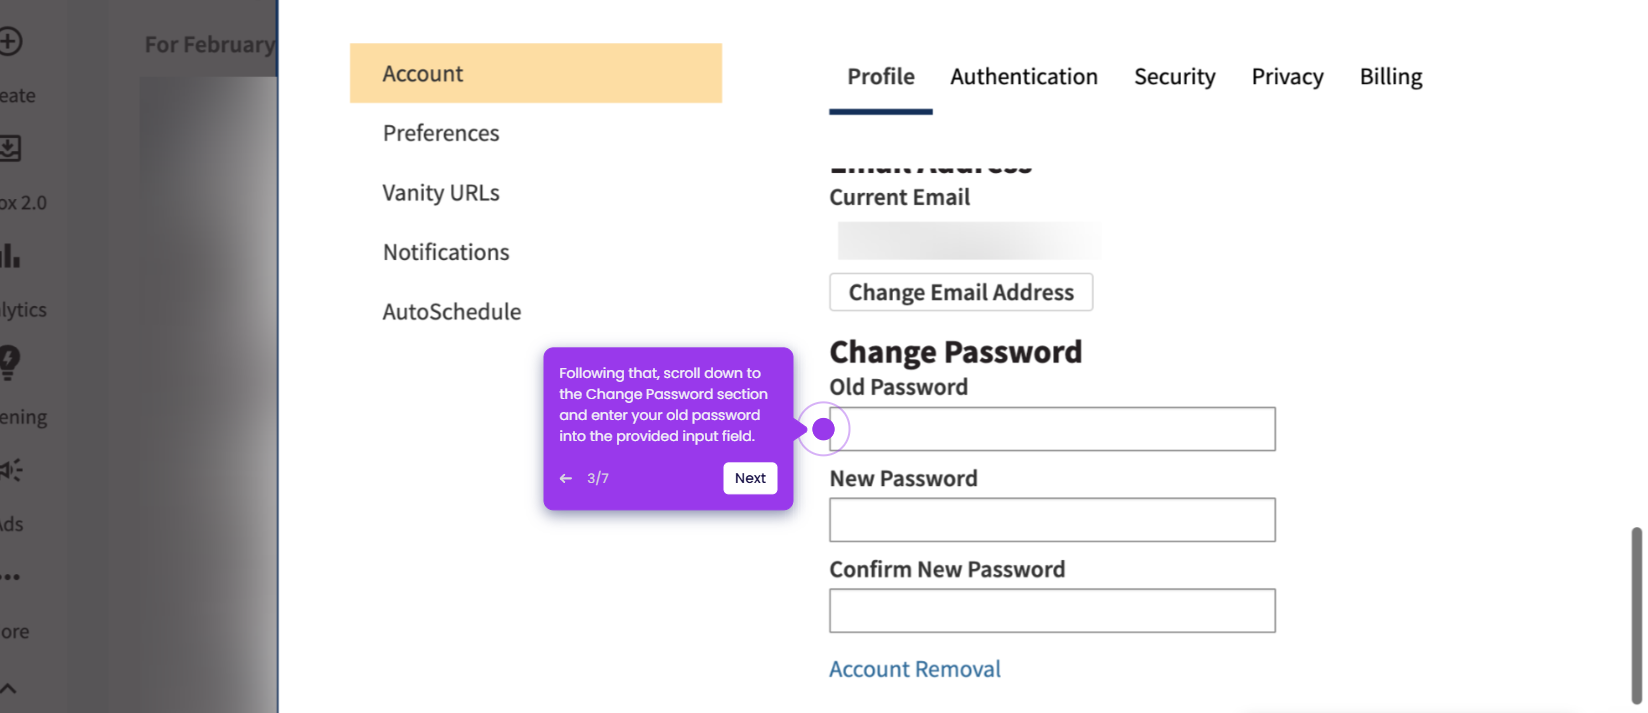Follow the Account Removal link

915,669
